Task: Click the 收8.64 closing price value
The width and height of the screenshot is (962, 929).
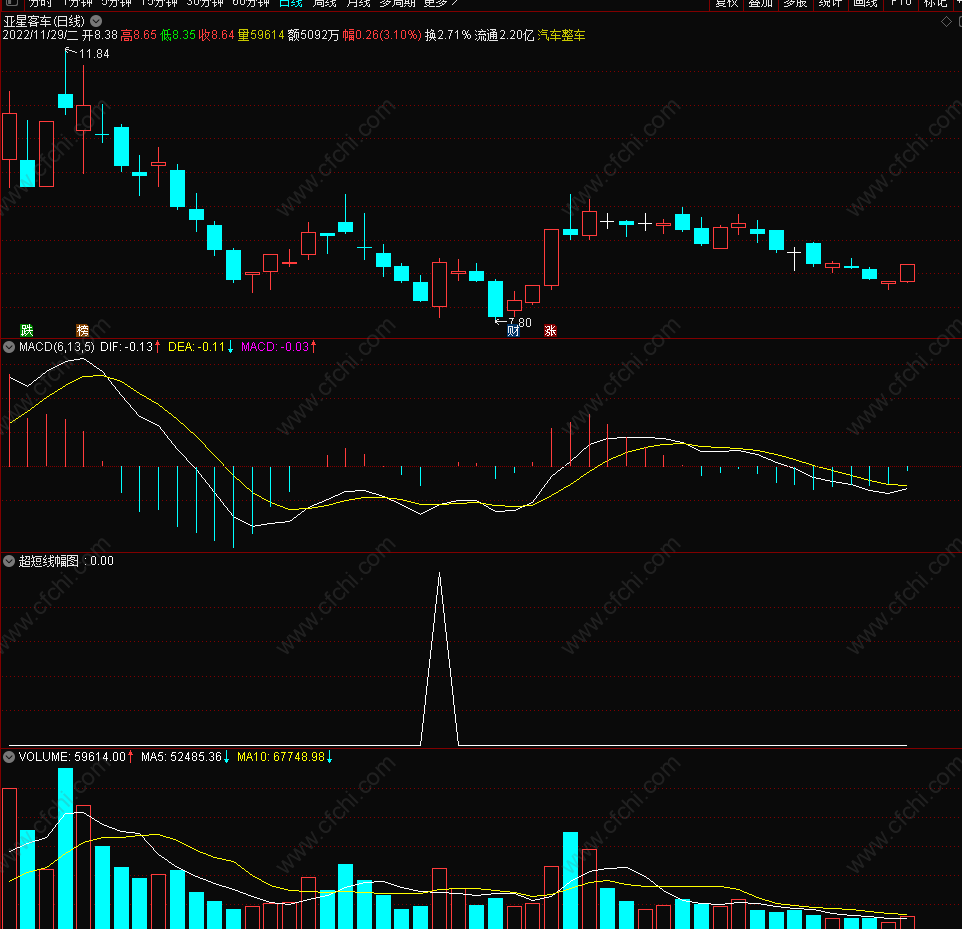Action: (216, 36)
